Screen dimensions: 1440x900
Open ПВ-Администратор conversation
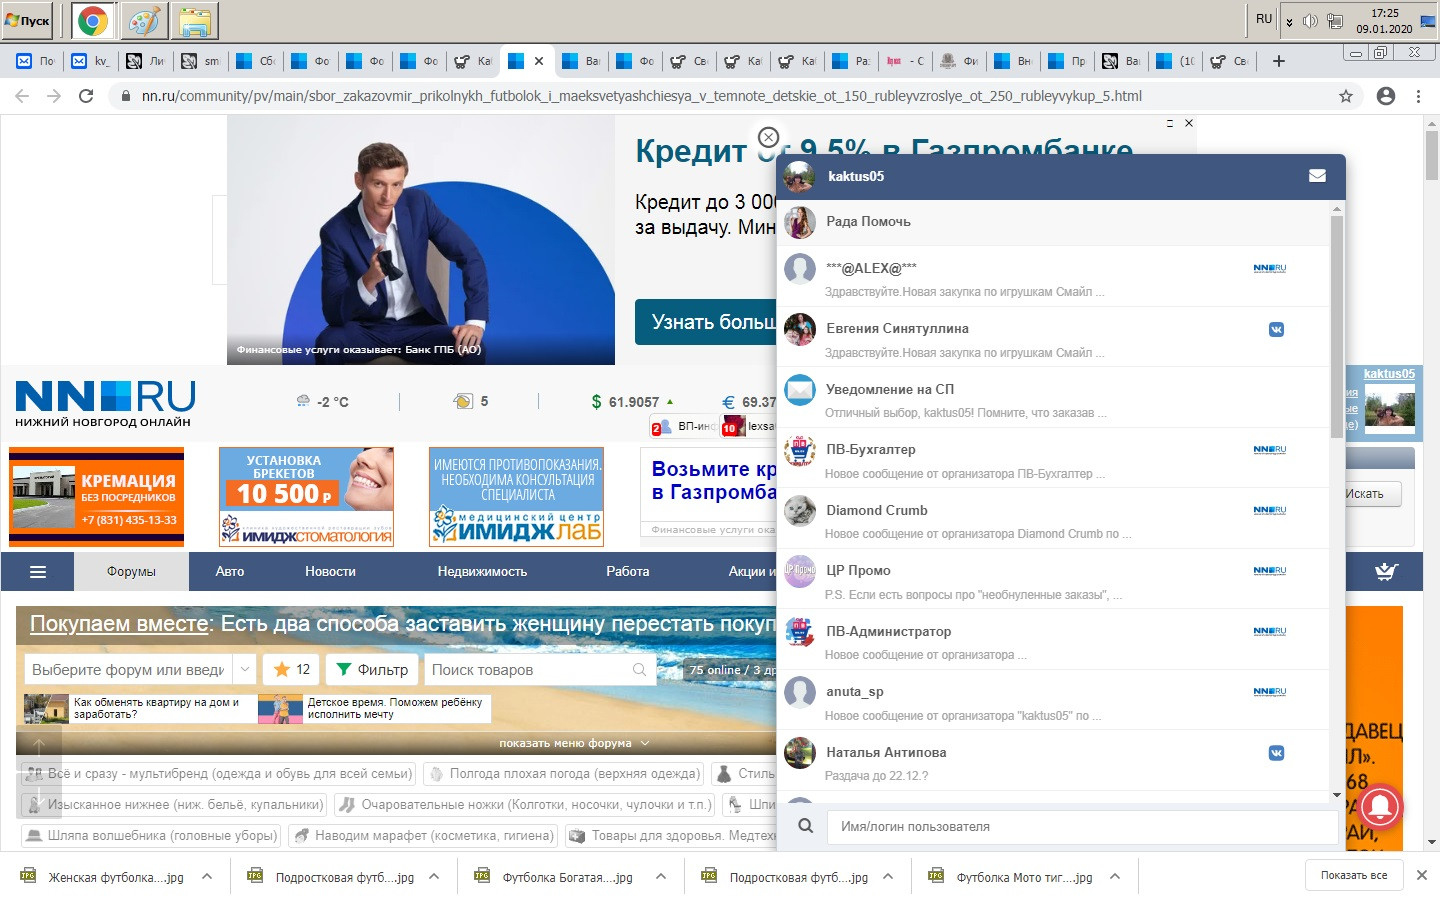click(x=1053, y=640)
